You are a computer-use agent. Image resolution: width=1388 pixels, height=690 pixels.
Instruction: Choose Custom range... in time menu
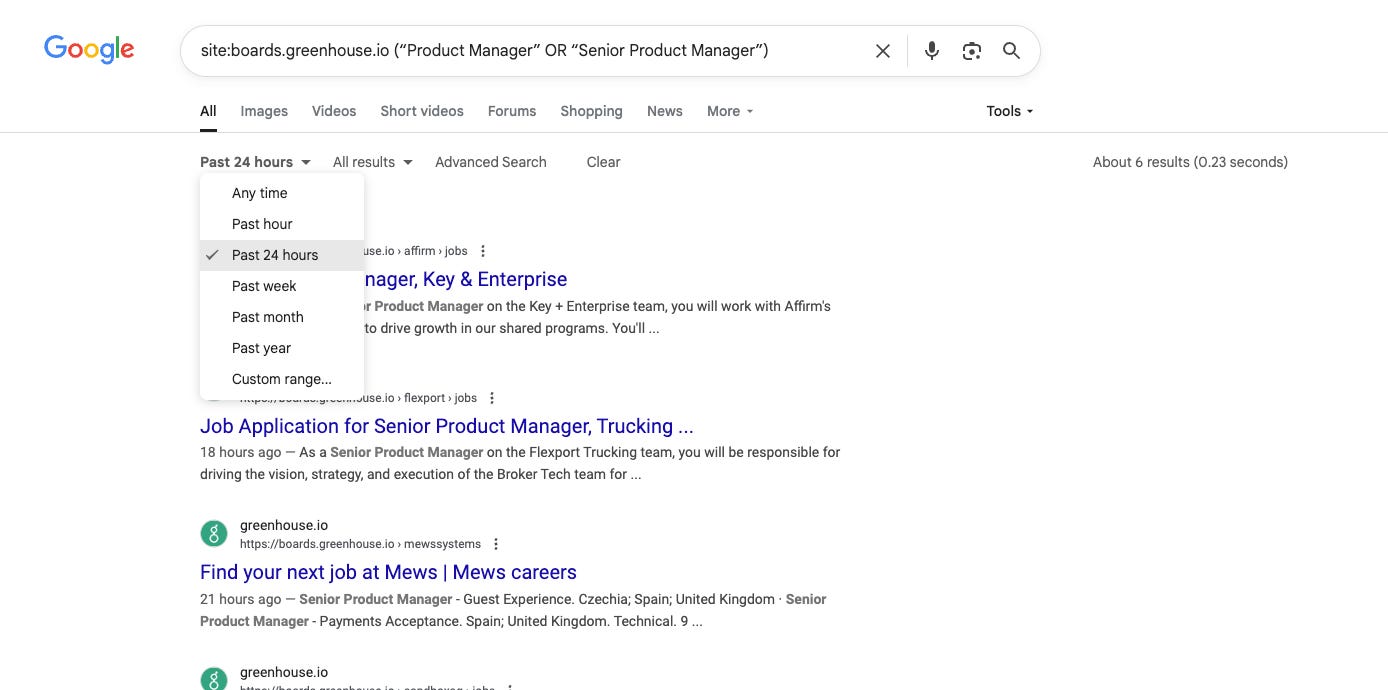[282, 379]
